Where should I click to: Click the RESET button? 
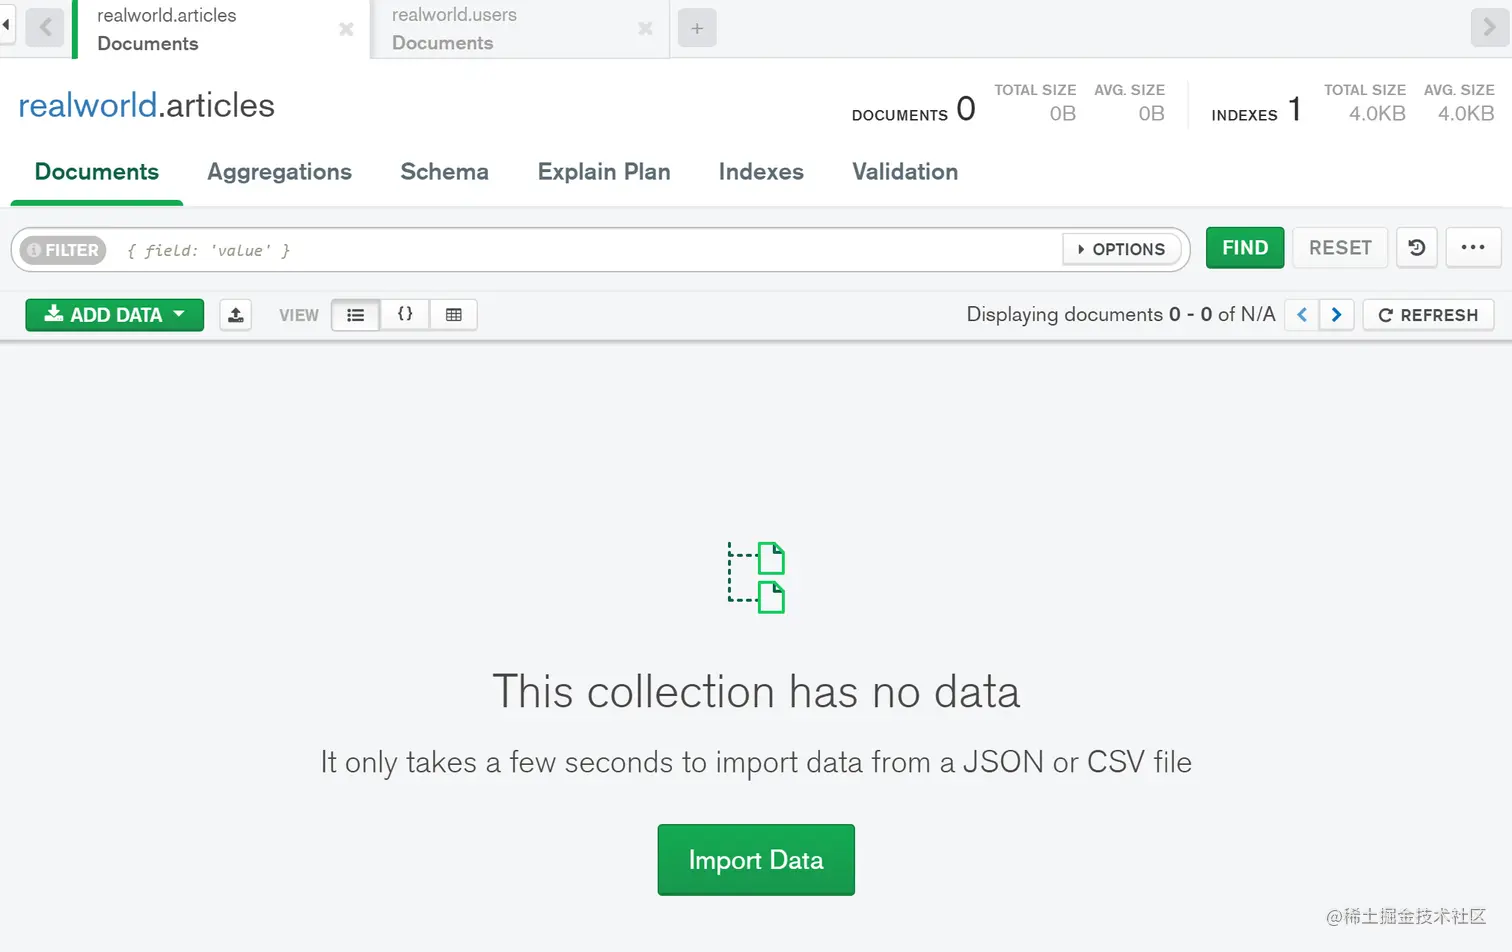(x=1340, y=248)
